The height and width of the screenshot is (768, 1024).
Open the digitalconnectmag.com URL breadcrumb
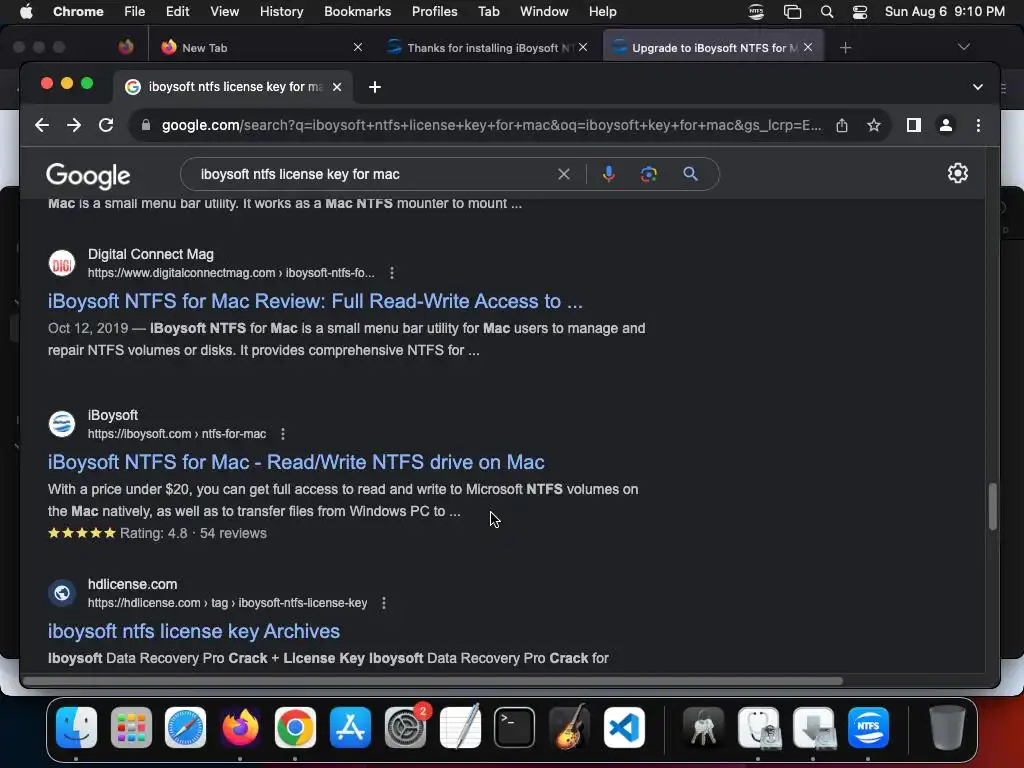click(231, 273)
